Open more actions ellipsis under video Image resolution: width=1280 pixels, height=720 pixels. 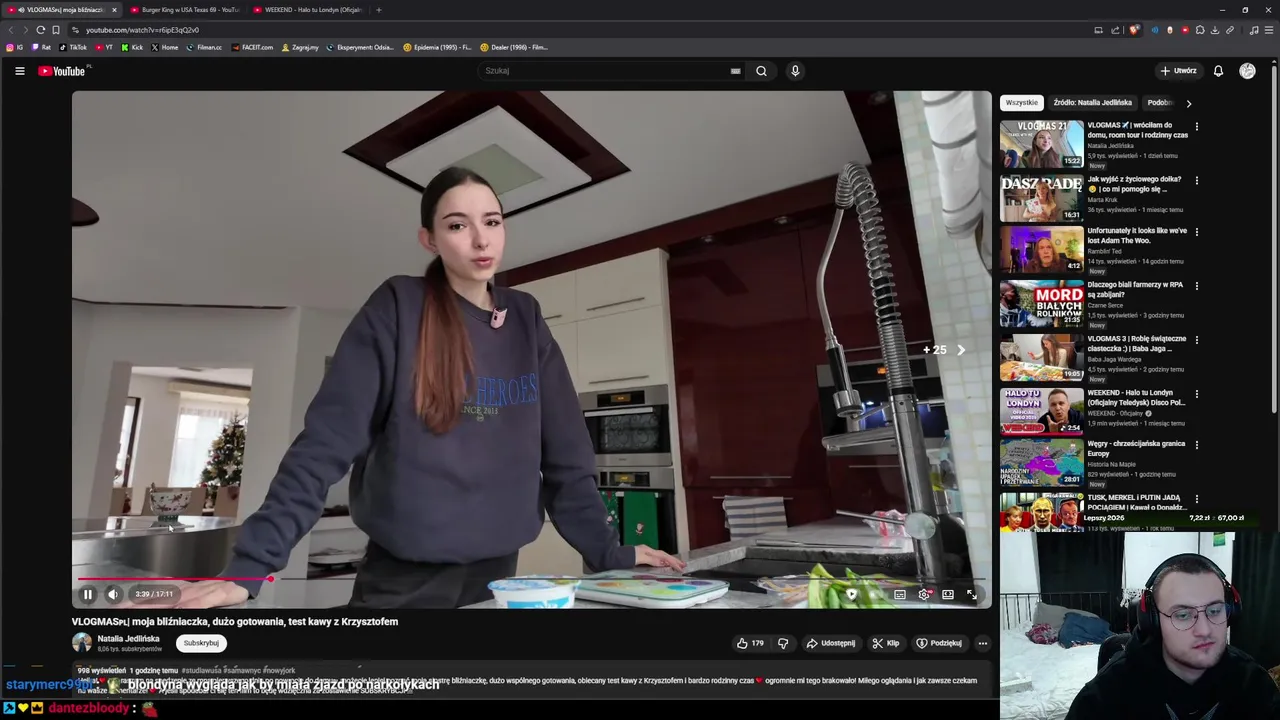(x=983, y=643)
